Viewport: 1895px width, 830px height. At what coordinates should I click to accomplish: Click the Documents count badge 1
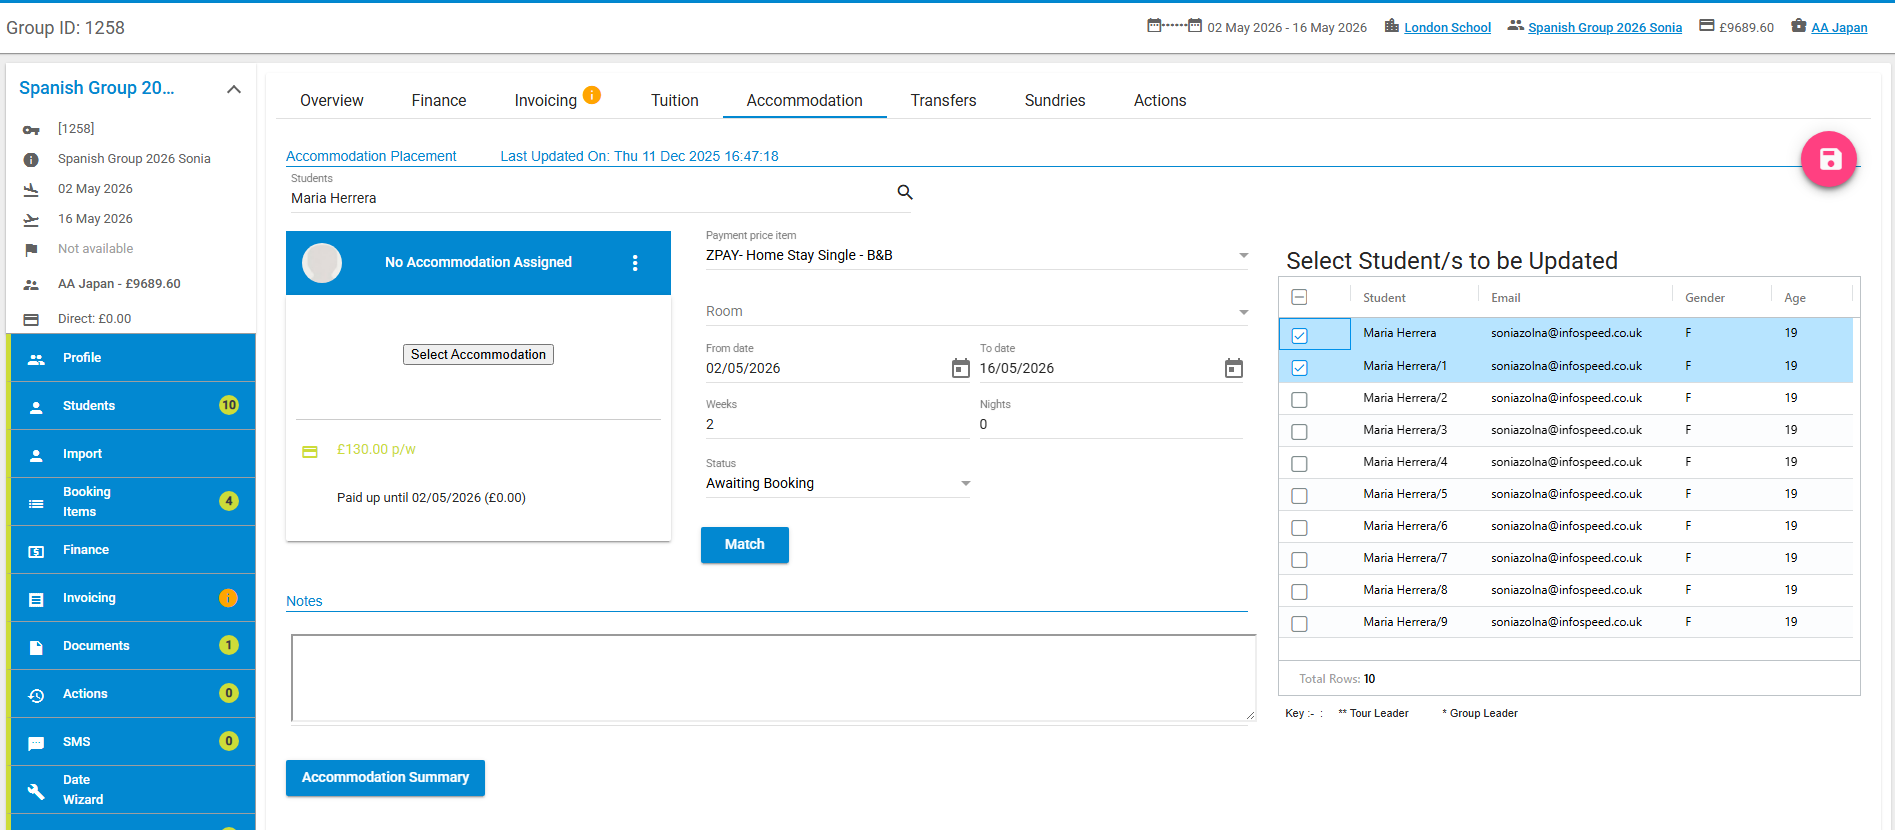[229, 645]
